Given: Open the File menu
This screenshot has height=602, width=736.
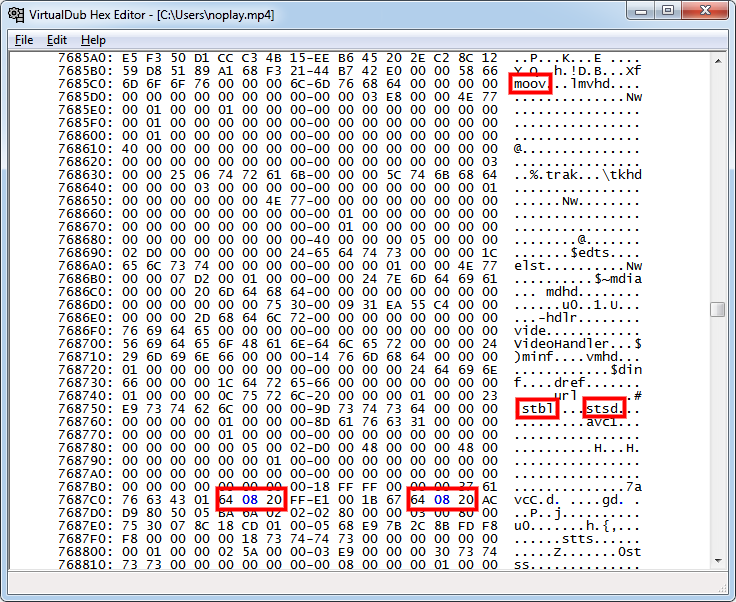Looking at the screenshot, I should 24,40.
